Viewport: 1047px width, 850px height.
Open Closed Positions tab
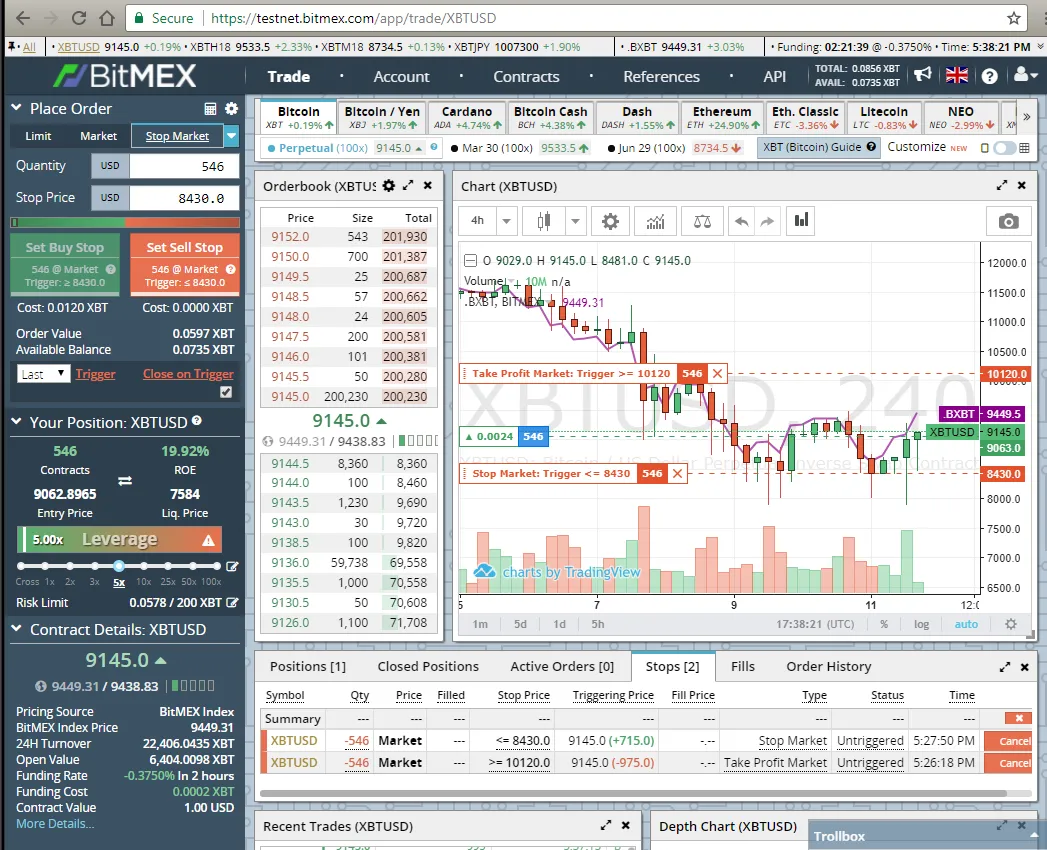point(428,666)
